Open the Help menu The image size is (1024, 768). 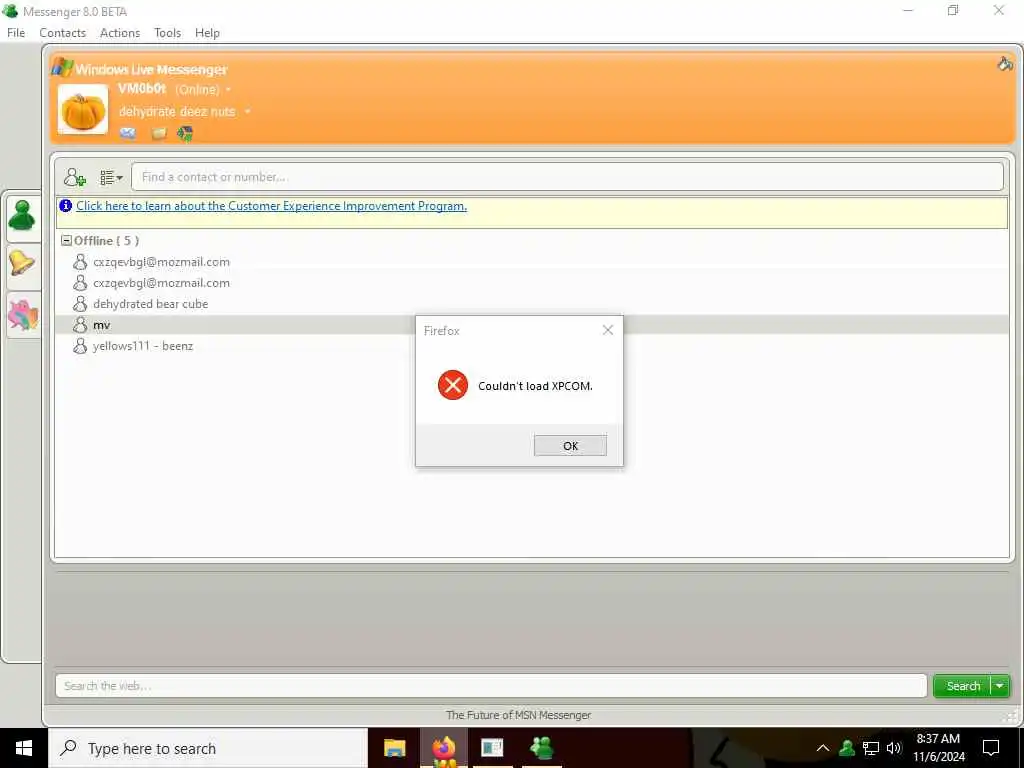coord(207,33)
